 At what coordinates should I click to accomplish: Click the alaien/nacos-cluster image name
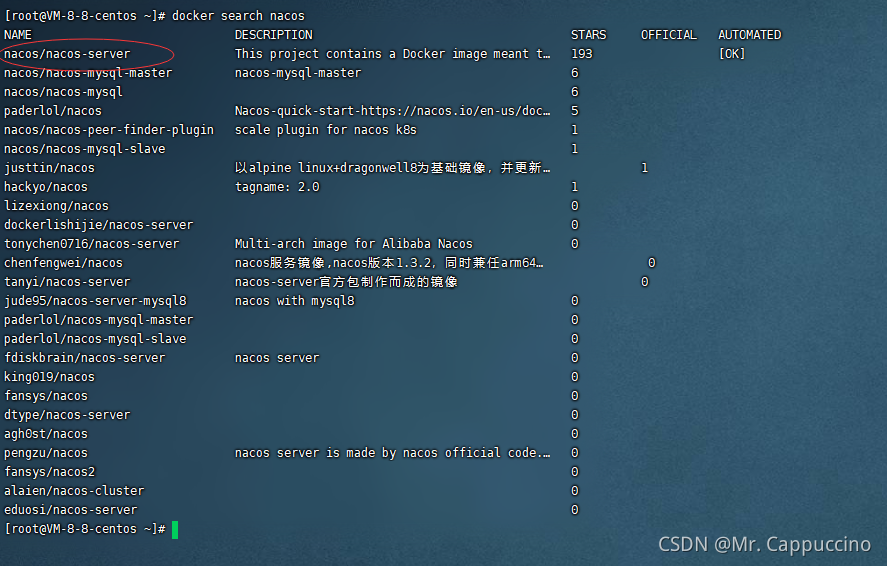pyautogui.click(x=74, y=491)
